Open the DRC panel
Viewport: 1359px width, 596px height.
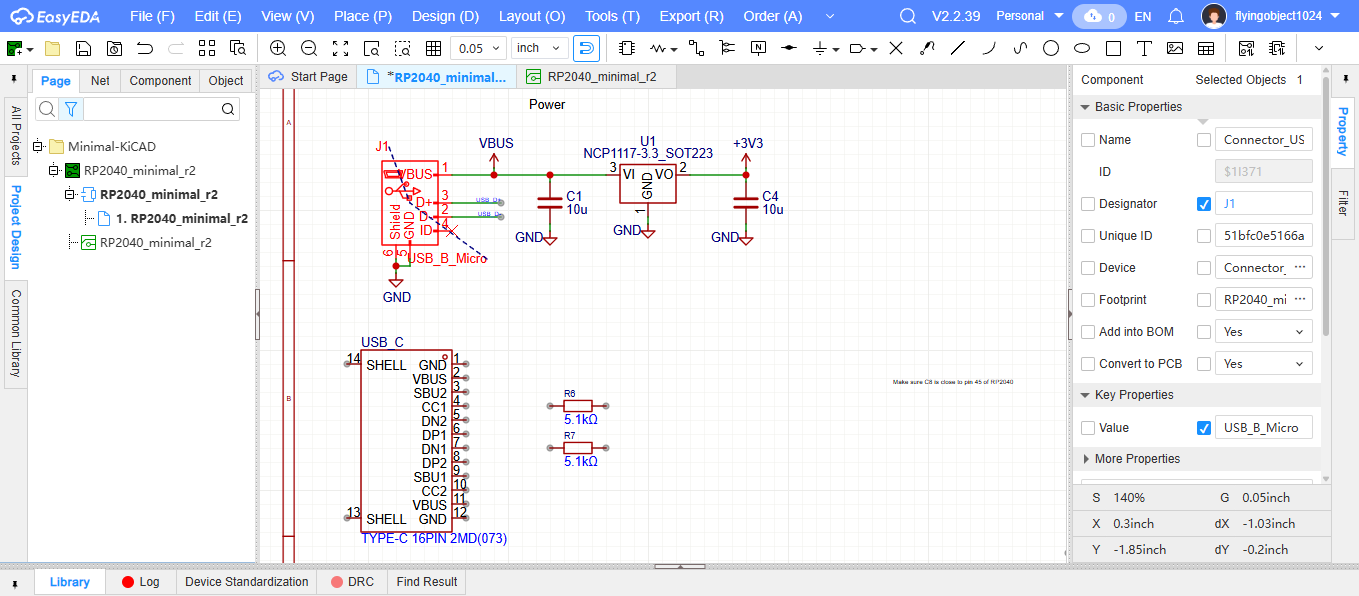click(x=351, y=582)
